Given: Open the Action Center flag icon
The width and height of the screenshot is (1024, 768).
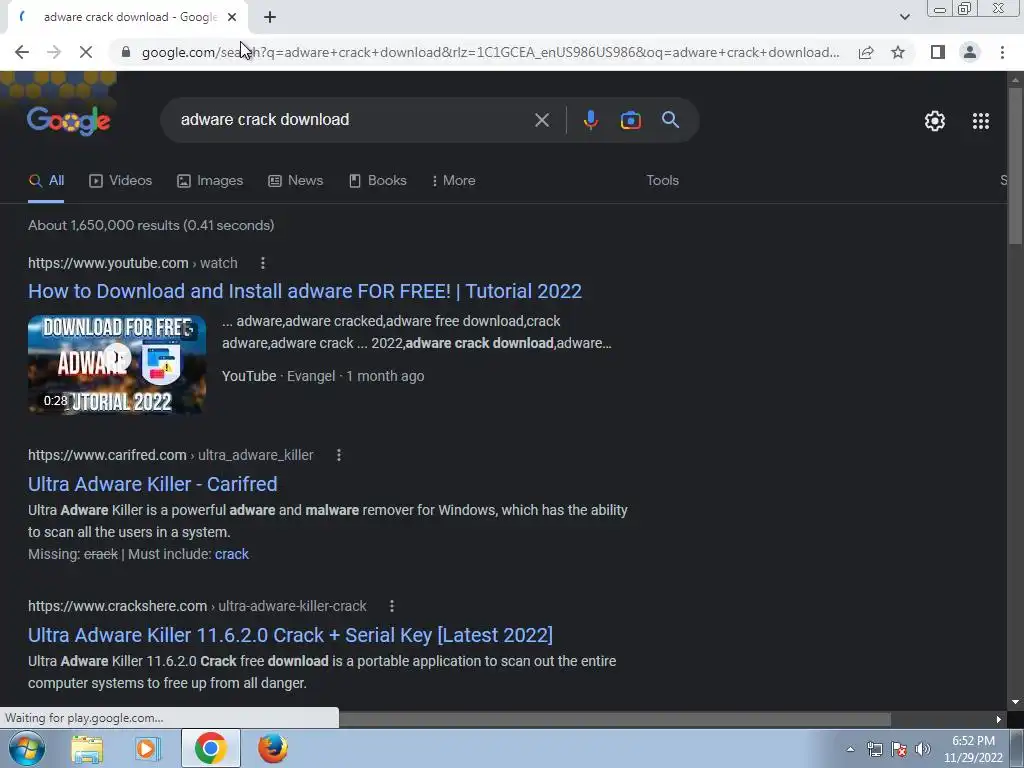Looking at the screenshot, I should [899, 749].
